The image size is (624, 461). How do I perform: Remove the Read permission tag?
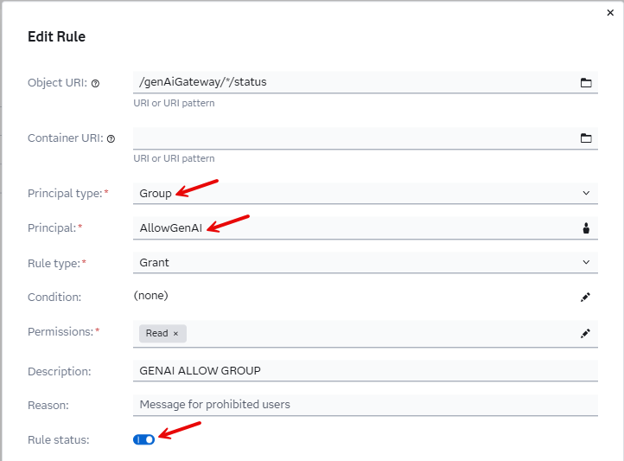[176, 334]
